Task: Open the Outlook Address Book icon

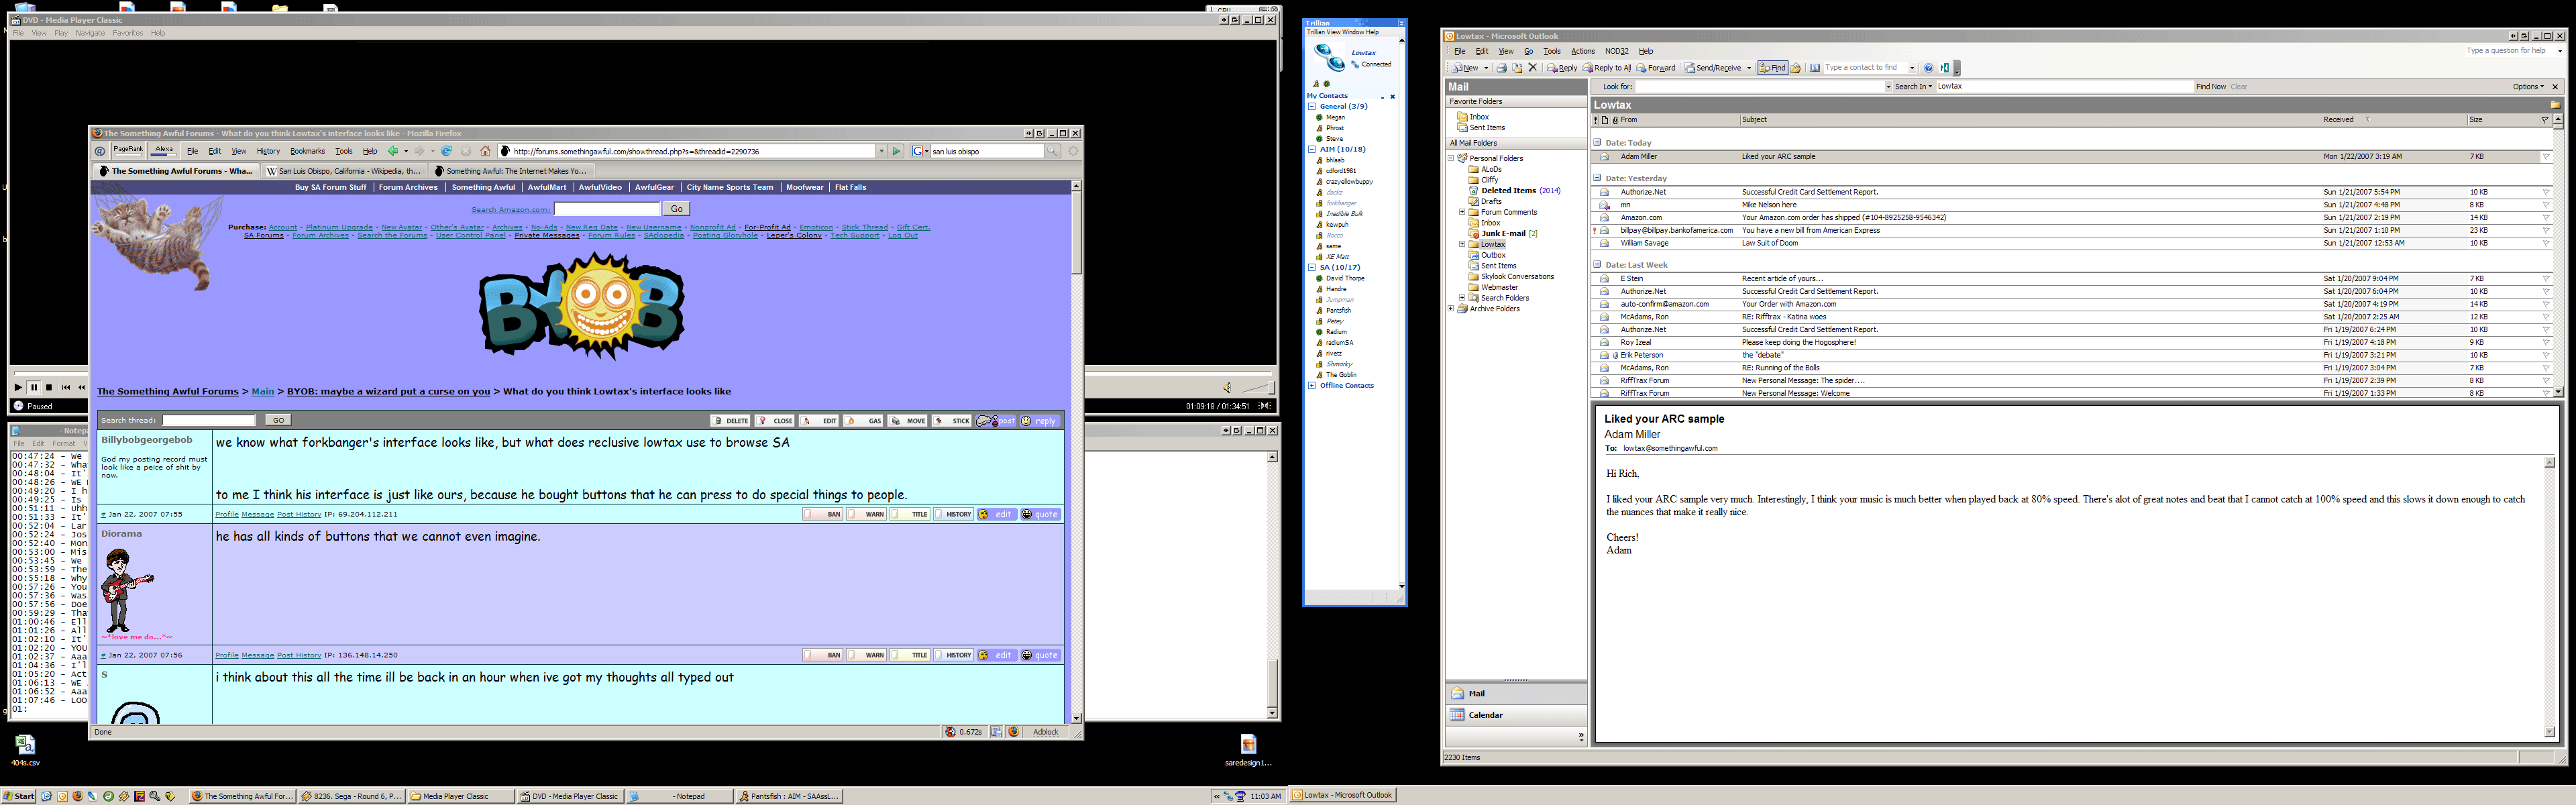Action: coord(1815,68)
